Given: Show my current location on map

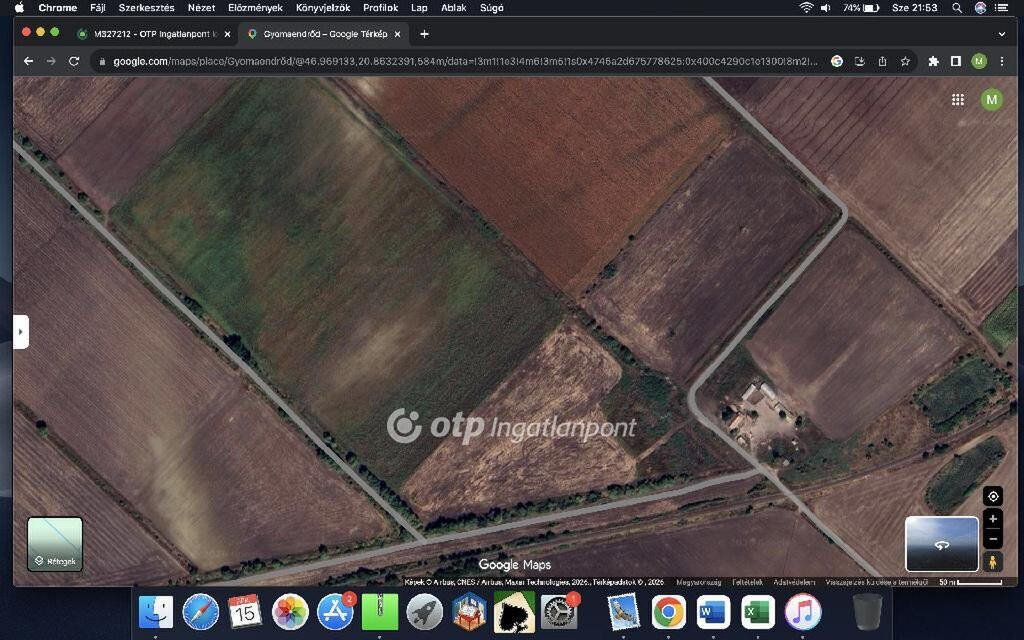Looking at the screenshot, I should tap(992, 496).
